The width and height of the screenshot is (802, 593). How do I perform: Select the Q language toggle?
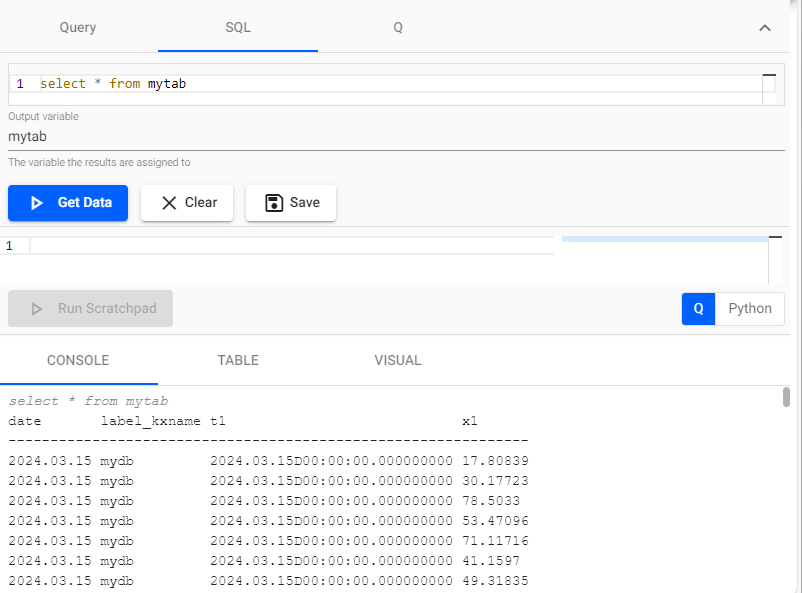[x=699, y=309]
